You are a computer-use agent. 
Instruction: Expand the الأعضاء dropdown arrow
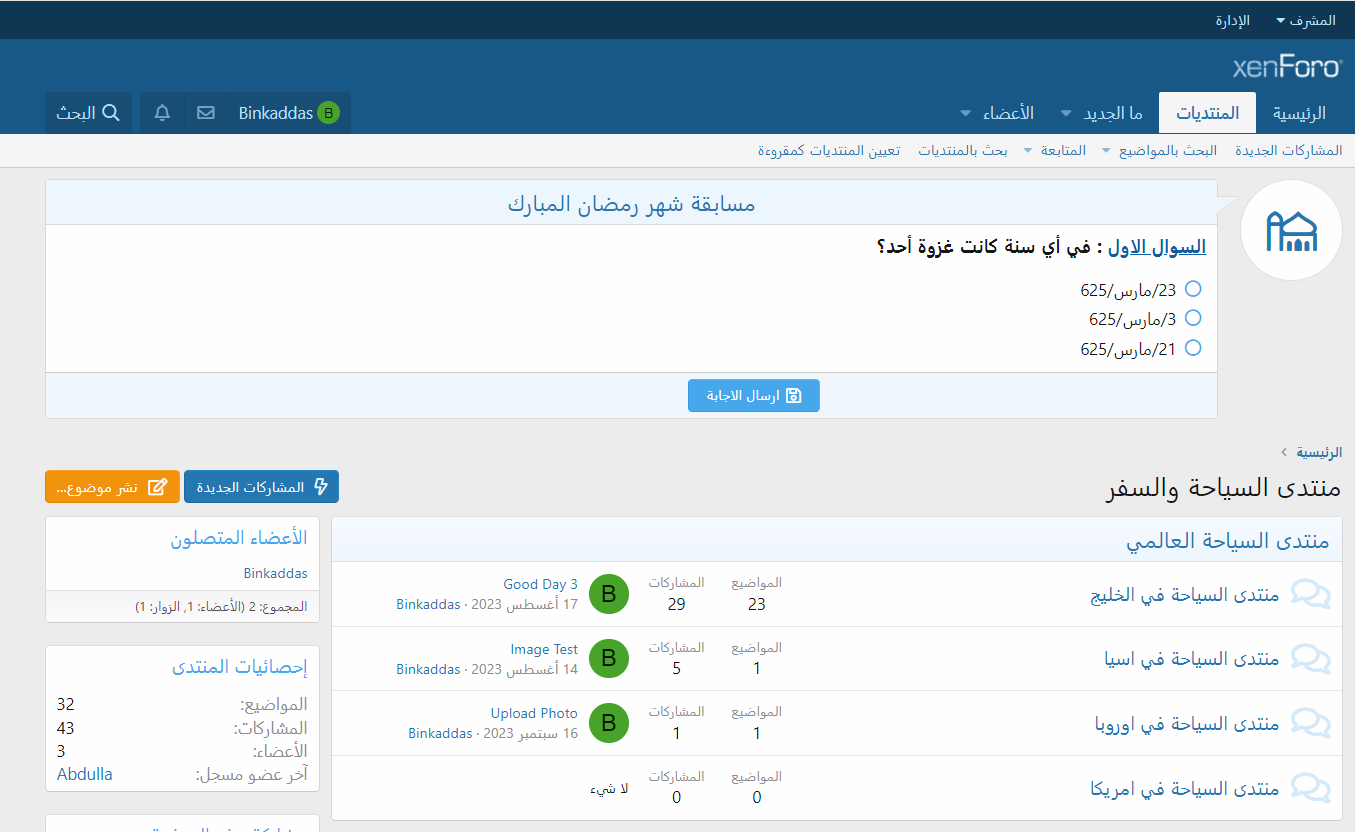click(x=965, y=113)
